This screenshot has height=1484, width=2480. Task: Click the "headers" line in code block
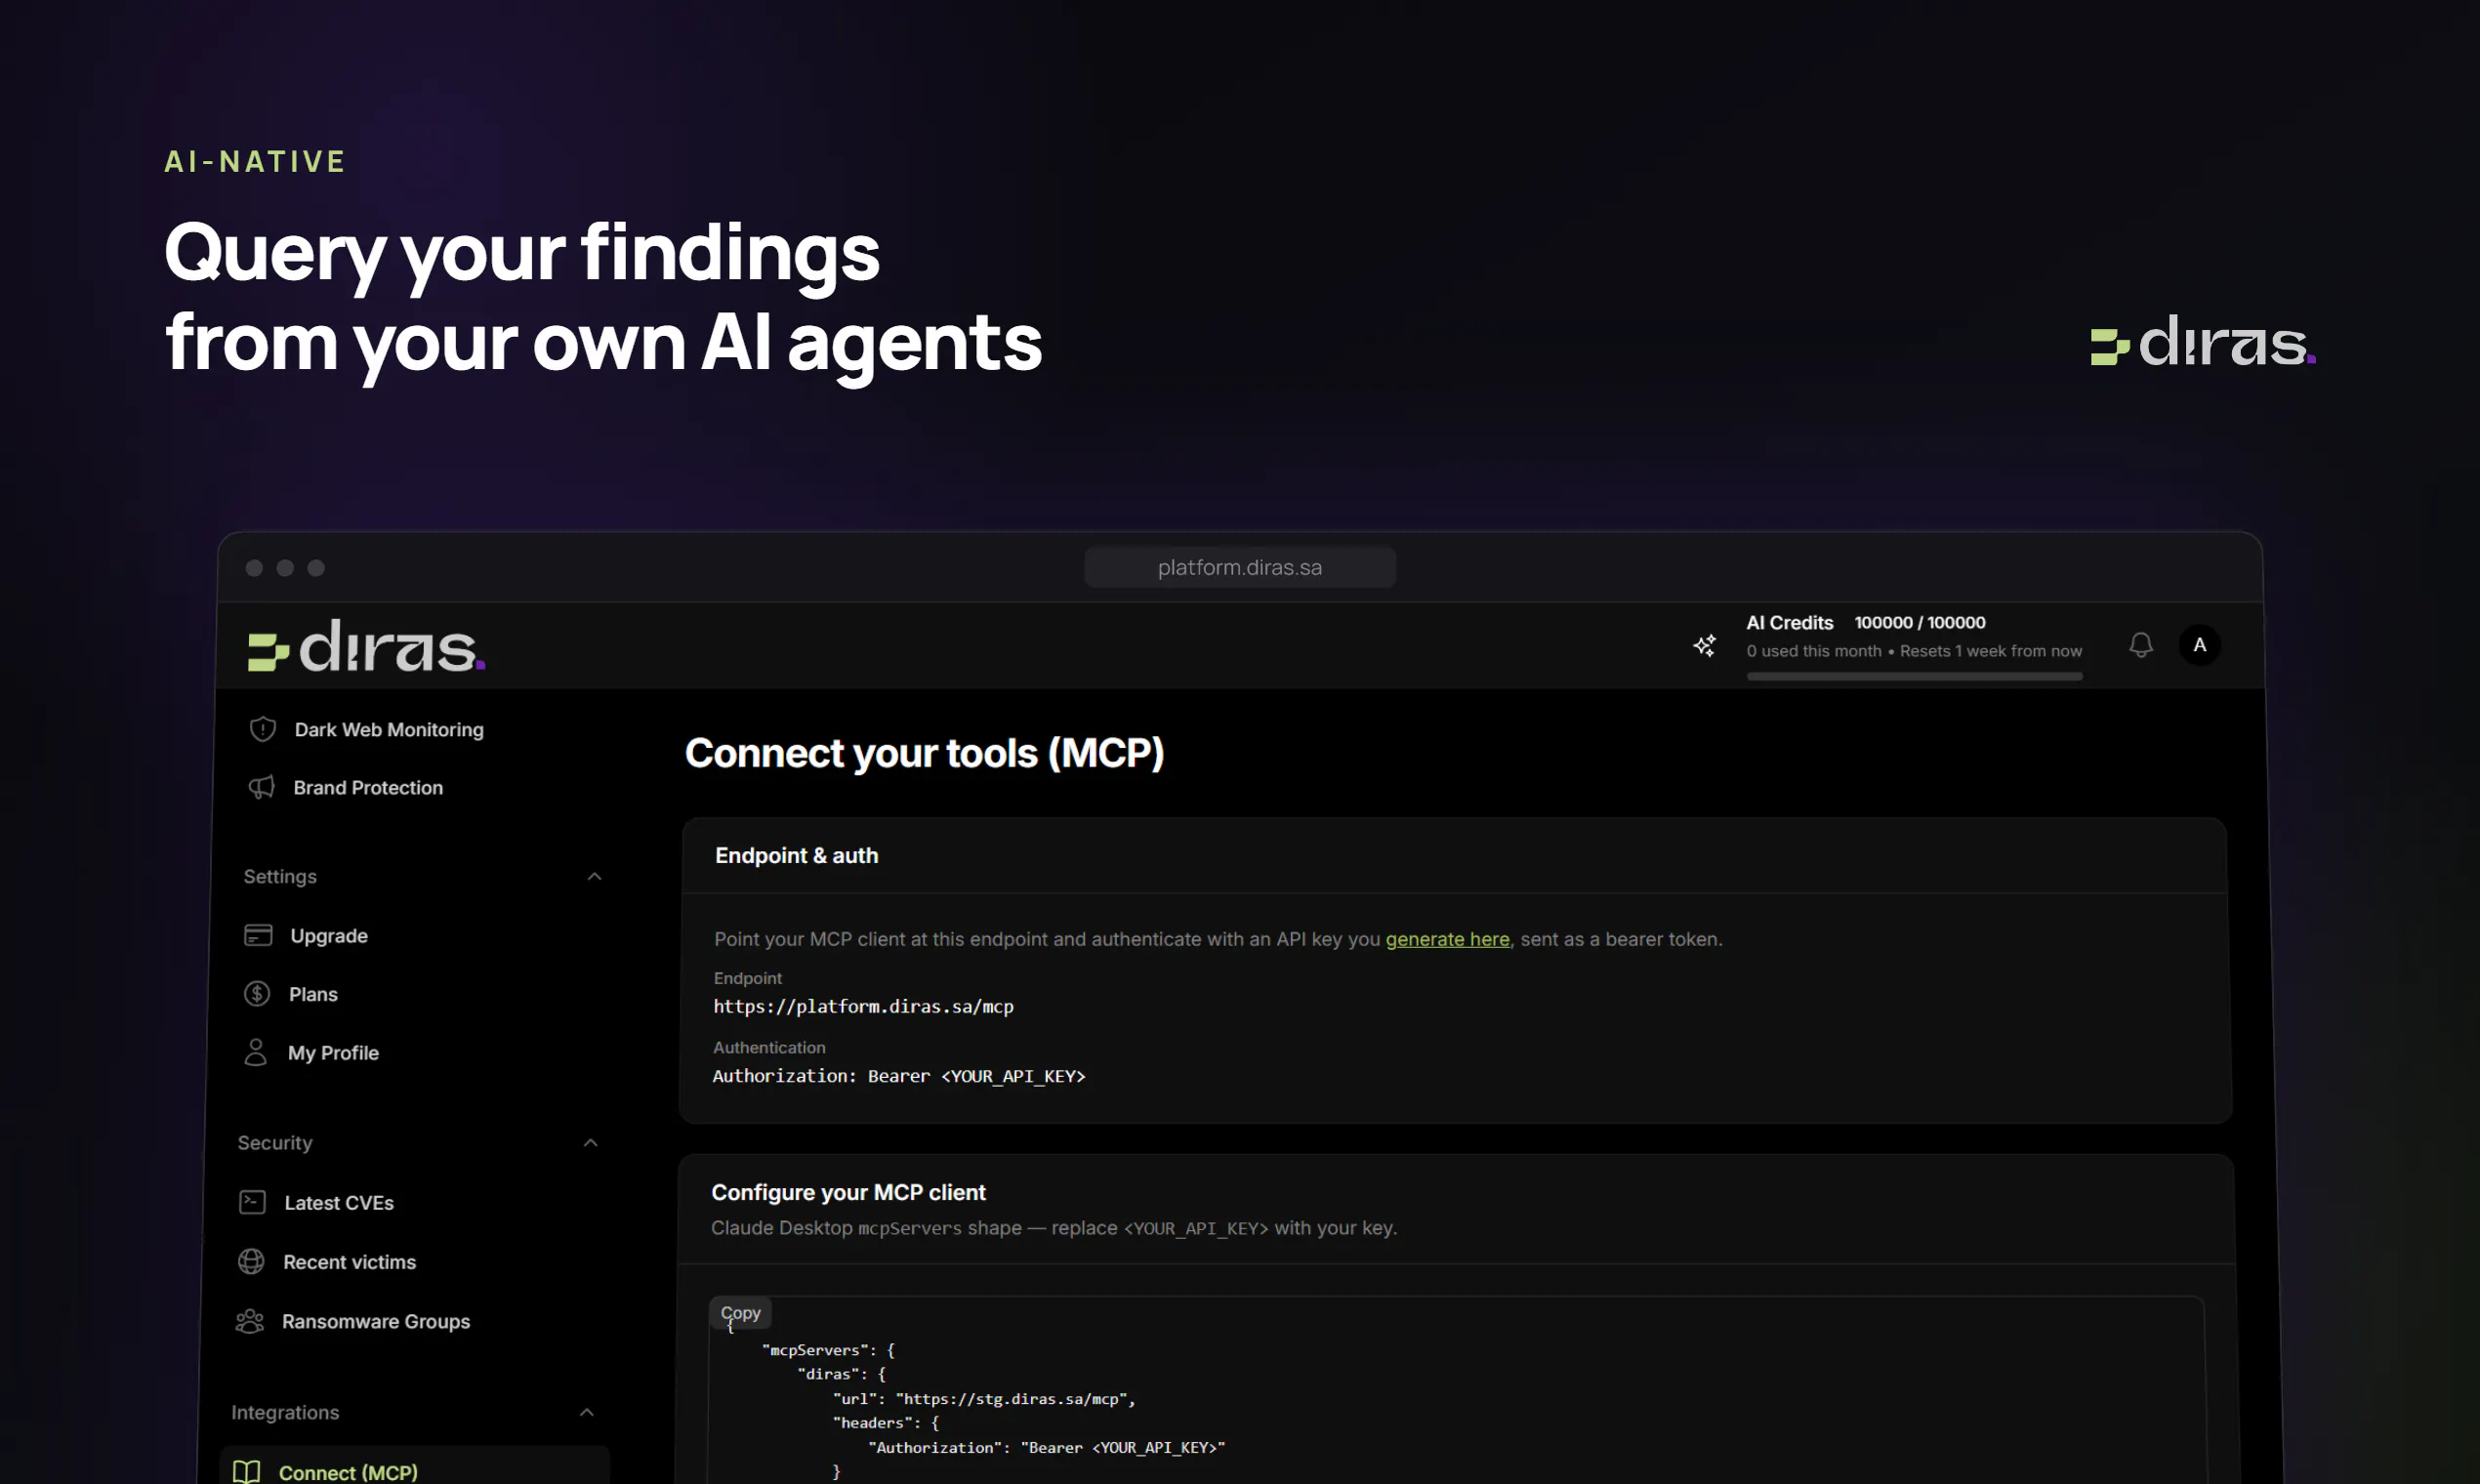point(885,1423)
